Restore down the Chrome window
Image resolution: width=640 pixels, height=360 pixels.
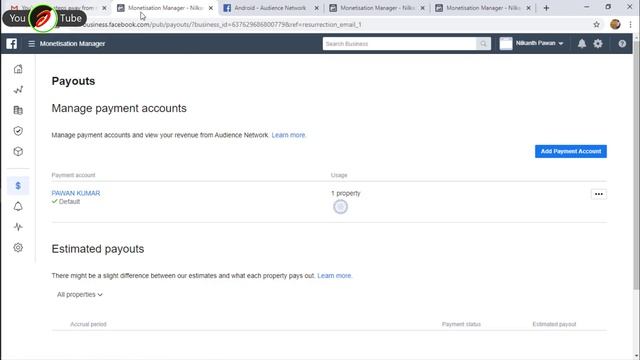[608, 7]
